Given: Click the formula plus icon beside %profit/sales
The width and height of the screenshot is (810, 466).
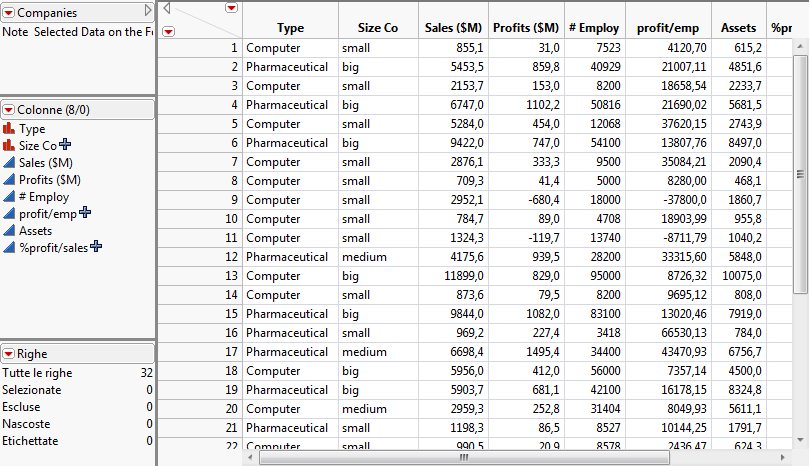Looking at the screenshot, I should [97, 247].
